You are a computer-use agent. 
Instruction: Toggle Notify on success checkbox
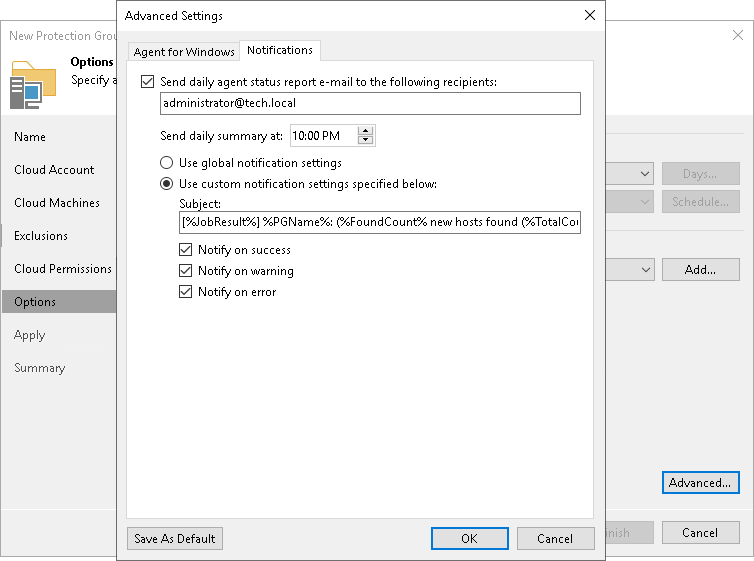pyautogui.click(x=186, y=249)
